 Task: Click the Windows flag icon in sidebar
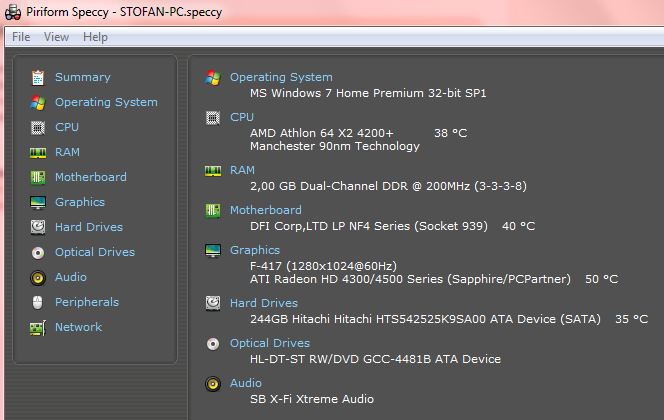pyautogui.click(x=38, y=102)
